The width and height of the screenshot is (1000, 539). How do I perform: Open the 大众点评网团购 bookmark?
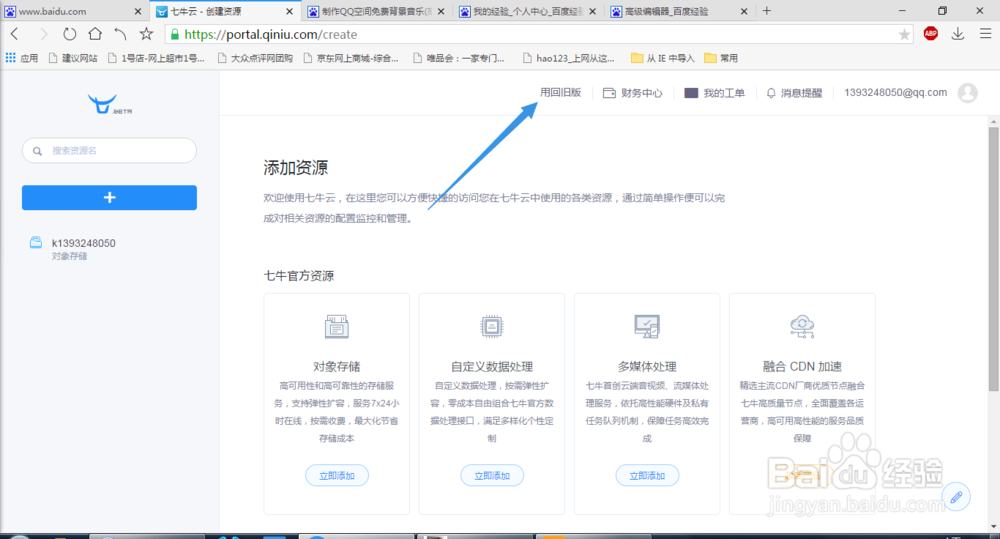(x=255, y=58)
